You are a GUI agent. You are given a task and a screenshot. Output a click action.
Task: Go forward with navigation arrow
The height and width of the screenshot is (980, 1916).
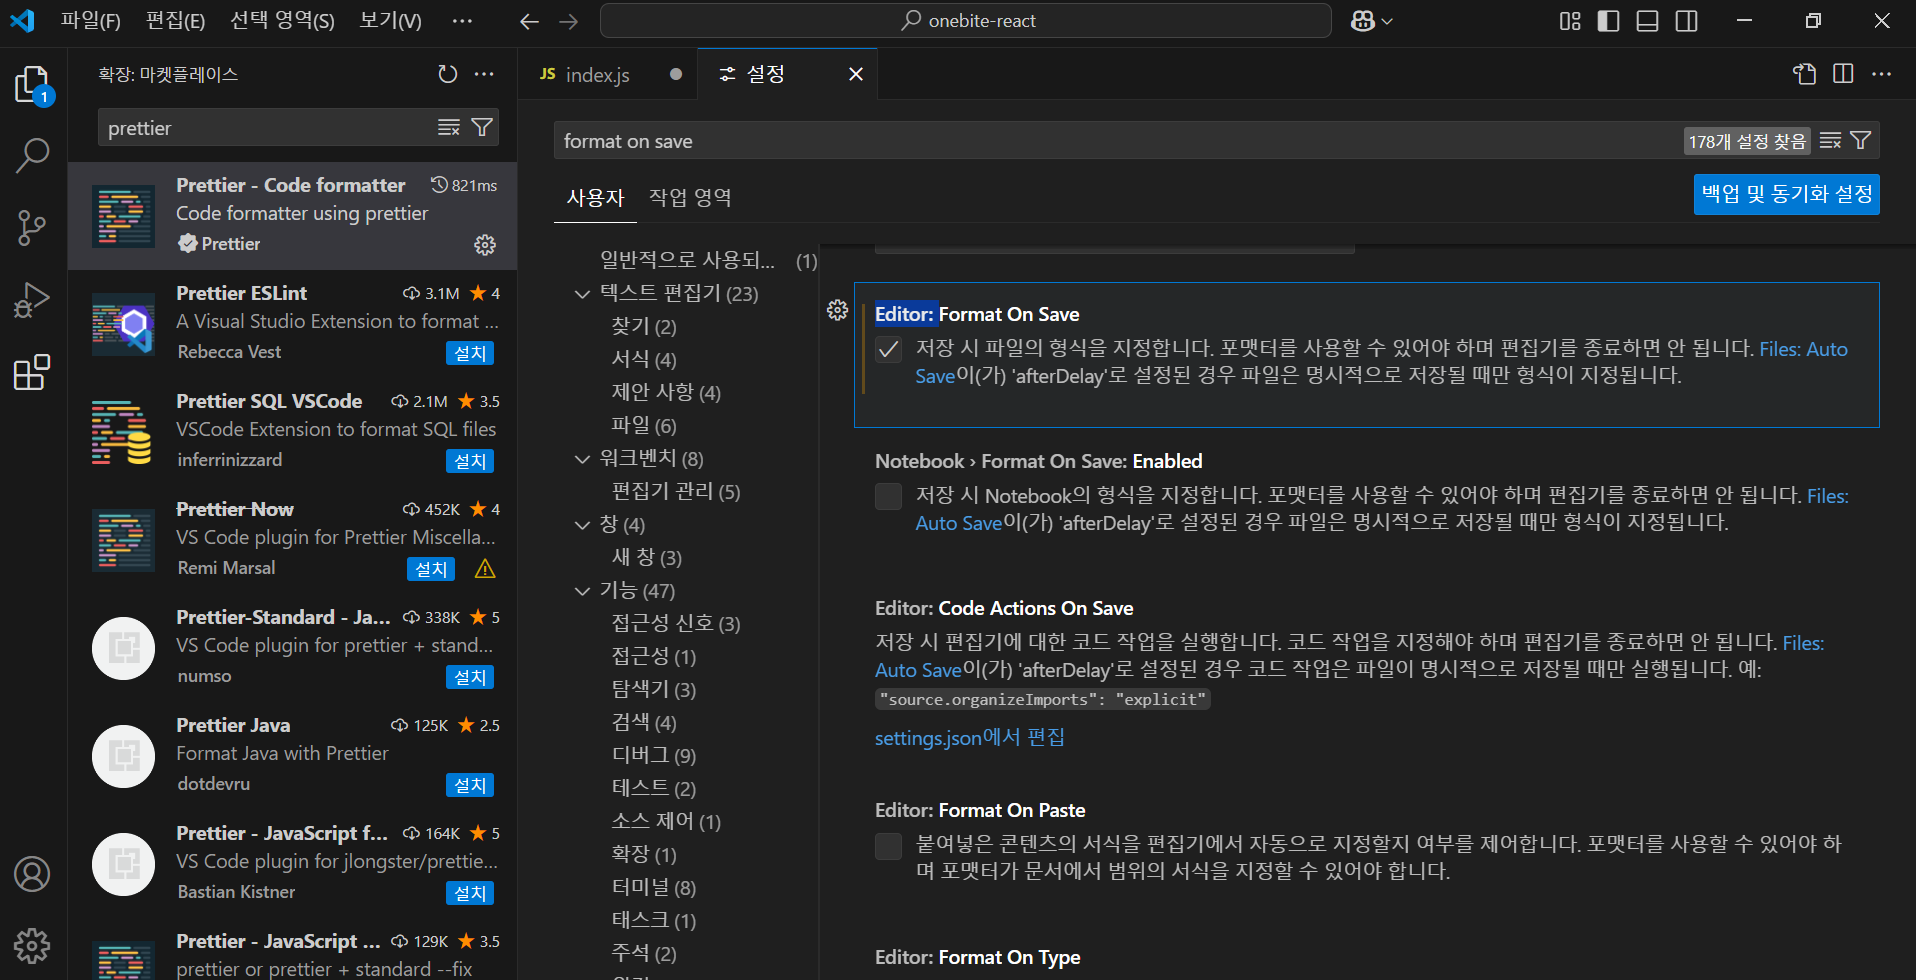[x=569, y=21]
